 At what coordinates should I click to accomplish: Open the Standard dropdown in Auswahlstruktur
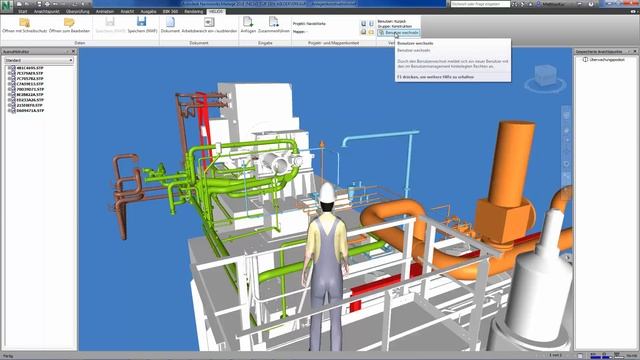[39, 60]
